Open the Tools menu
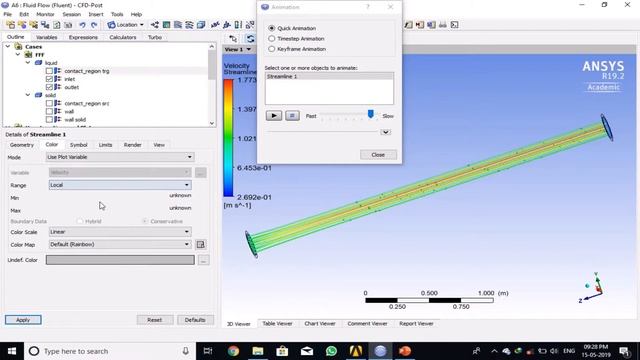Image resolution: width=640 pixels, height=360 pixels. (117, 14)
